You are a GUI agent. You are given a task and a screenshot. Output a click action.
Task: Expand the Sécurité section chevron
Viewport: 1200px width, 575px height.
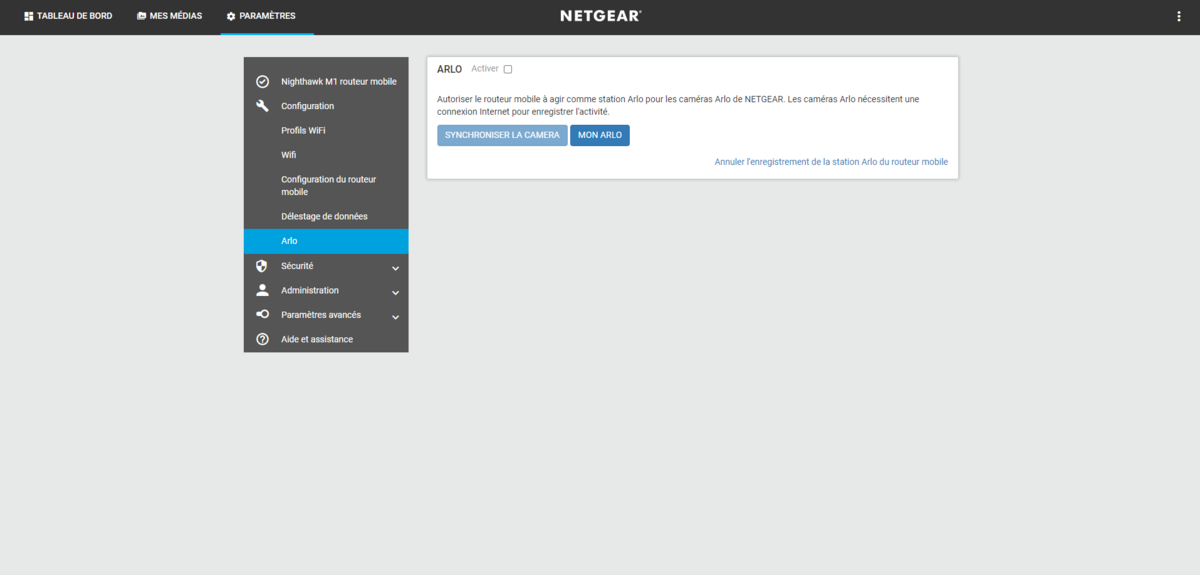click(395, 268)
